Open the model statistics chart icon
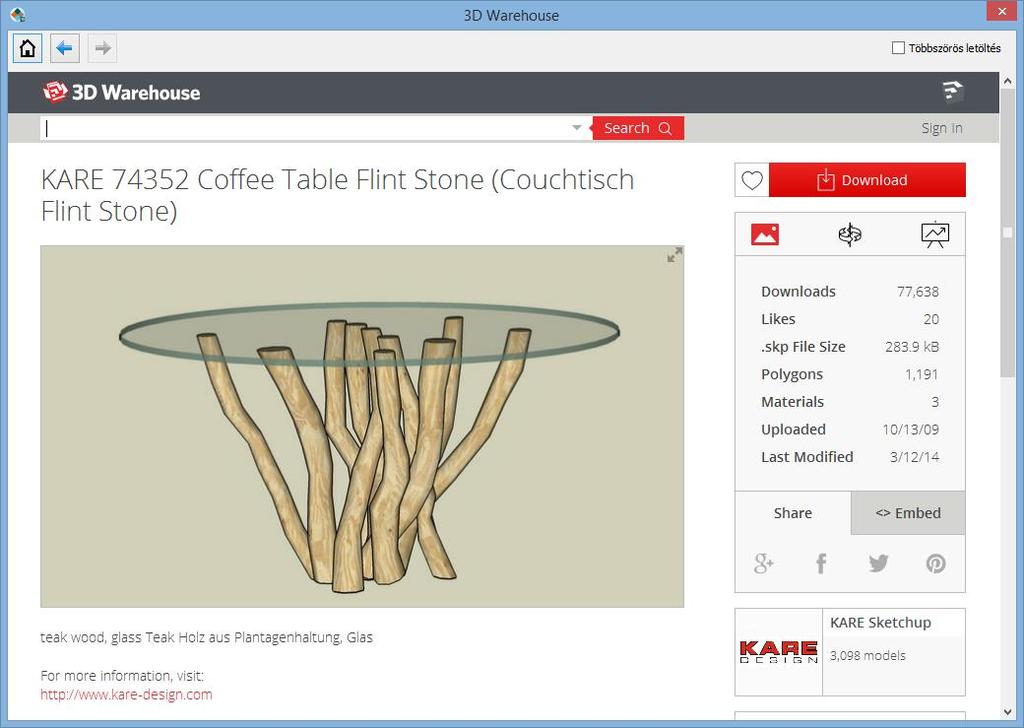 click(x=935, y=234)
